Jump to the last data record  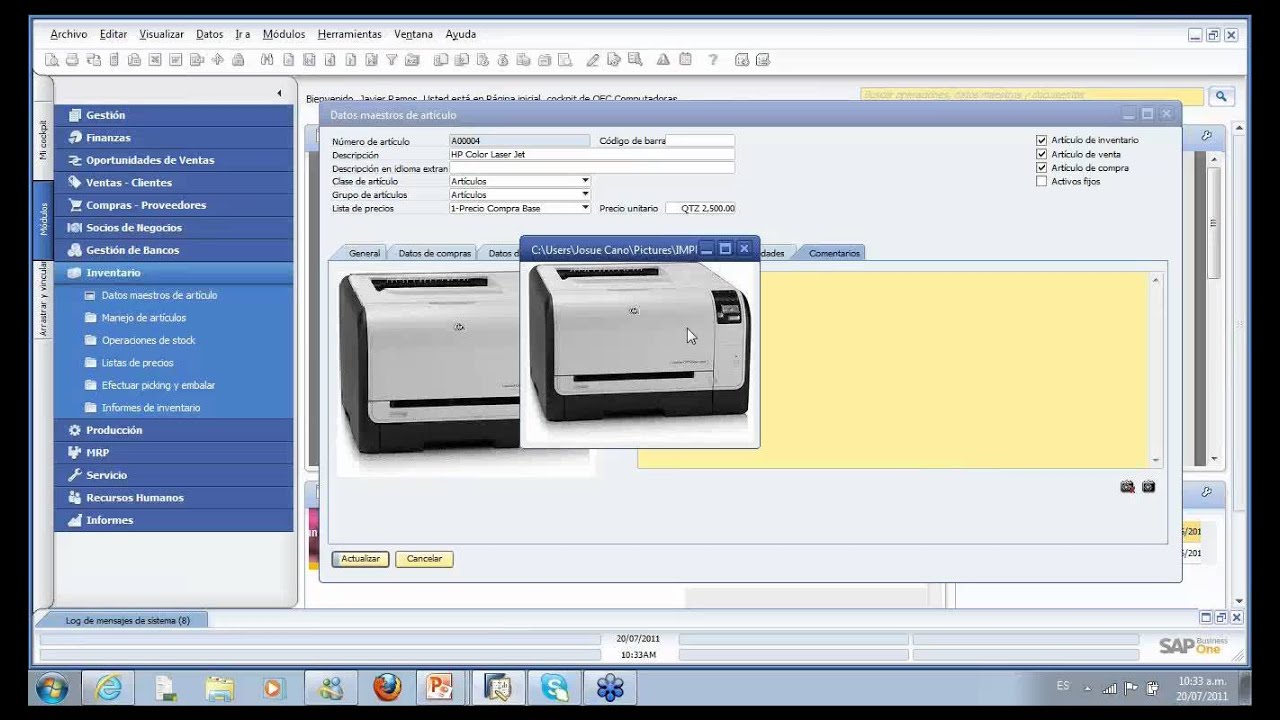(x=371, y=60)
